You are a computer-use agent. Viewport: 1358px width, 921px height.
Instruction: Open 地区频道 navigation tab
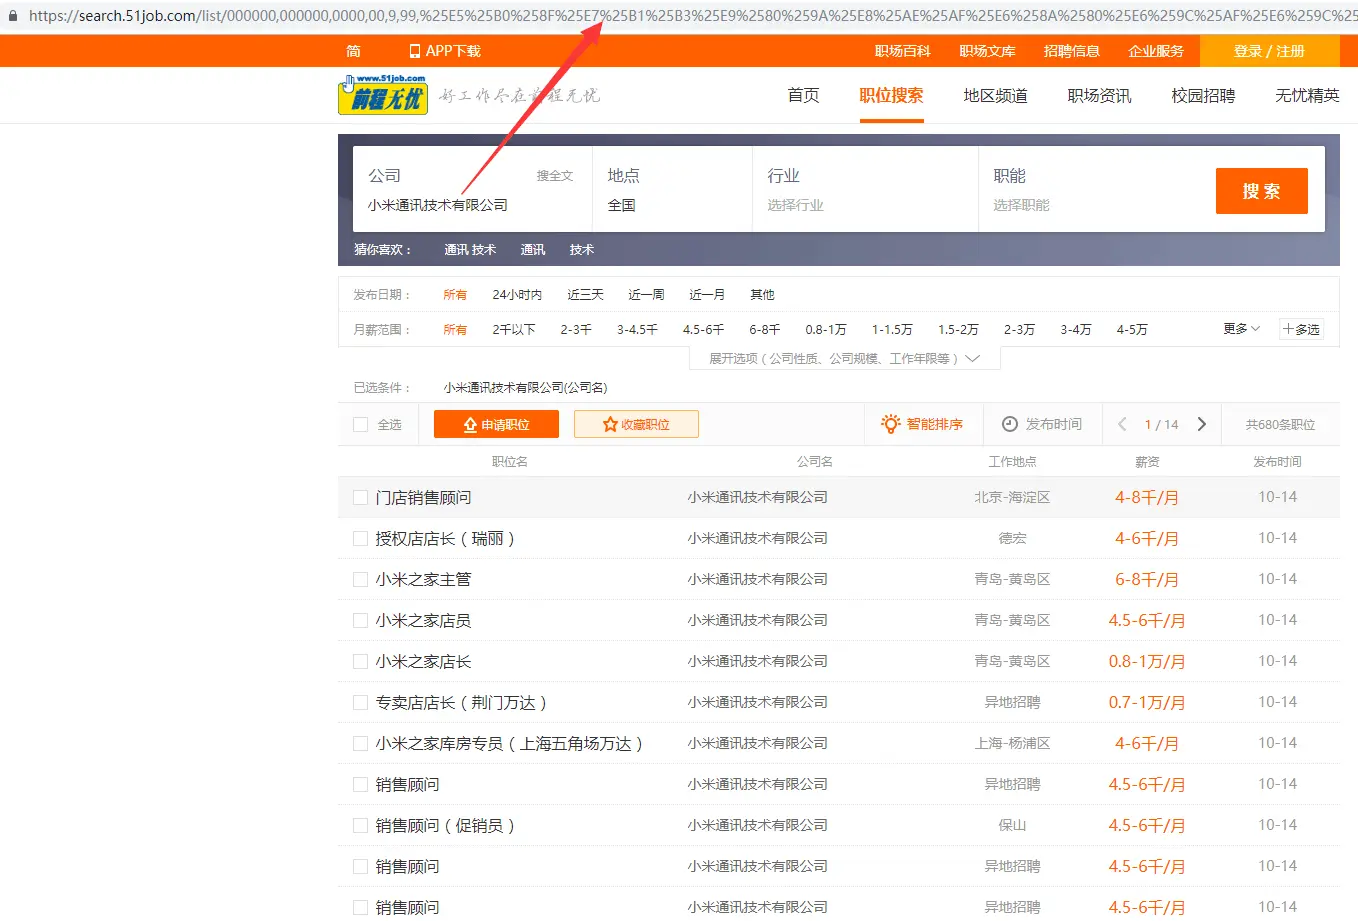click(x=995, y=96)
